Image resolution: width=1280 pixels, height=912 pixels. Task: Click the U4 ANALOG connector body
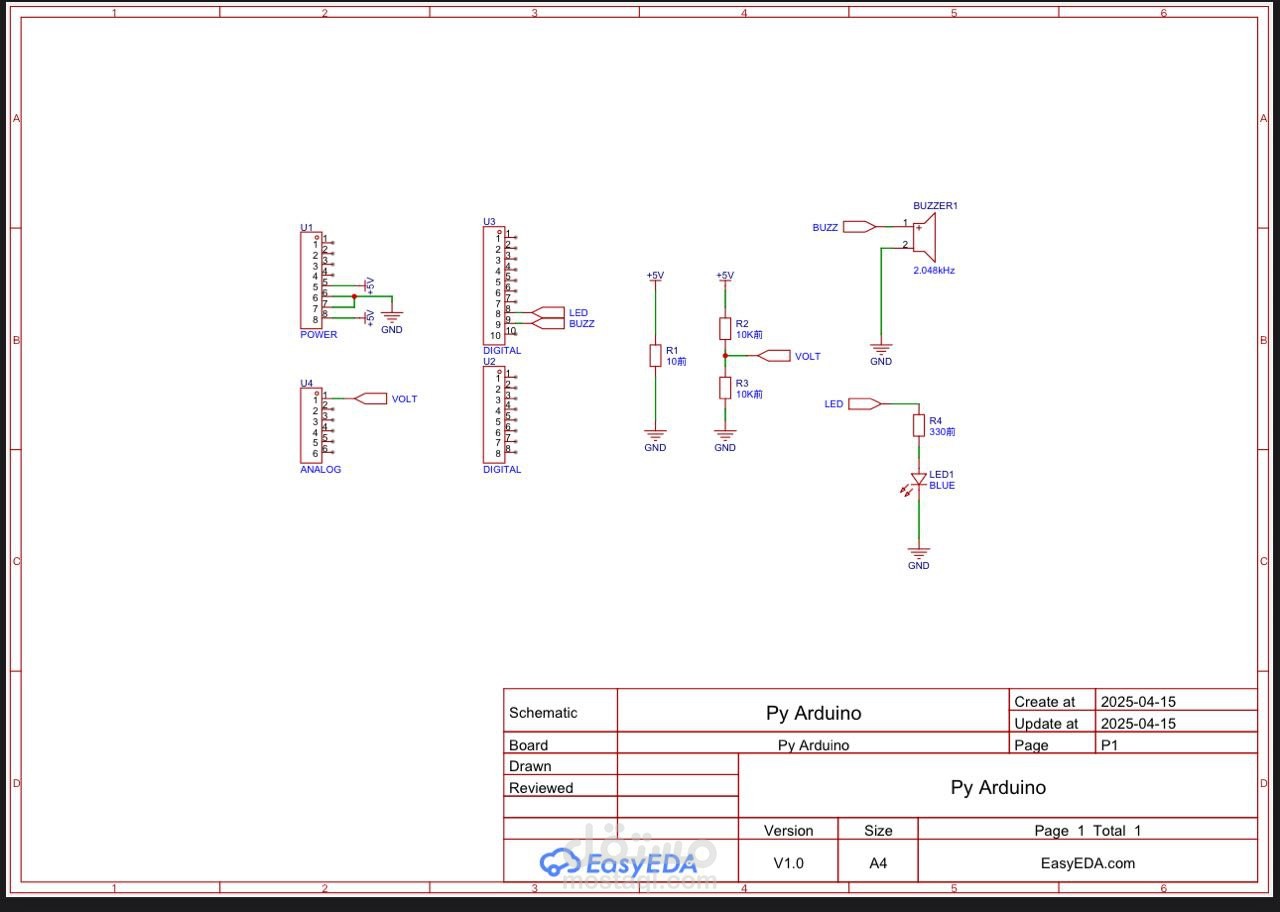pos(310,425)
